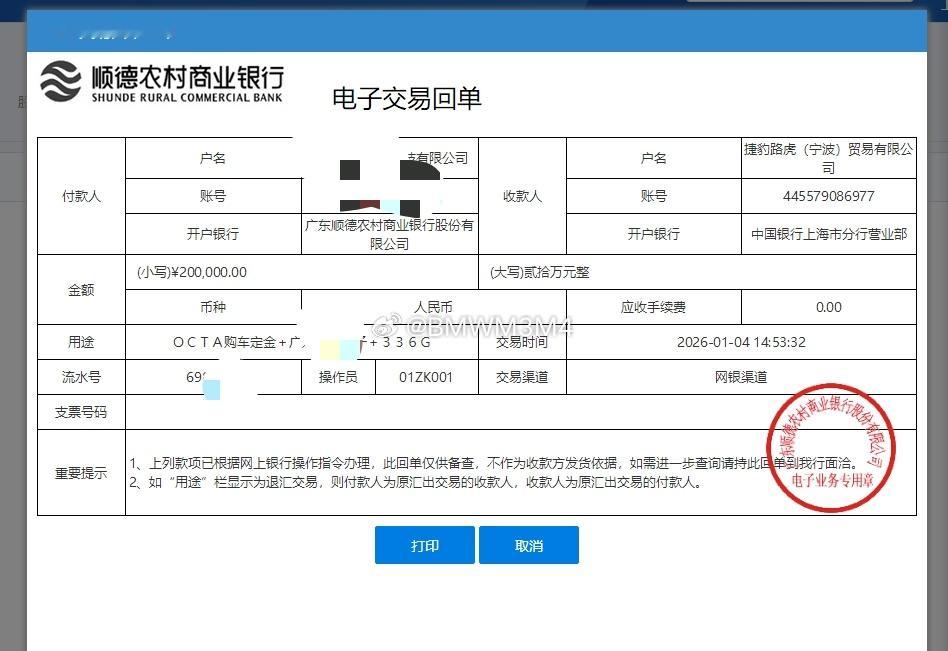This screenshot has height=651, width=948.
Task: Click the 用途 row label
Action: (81, 342)
